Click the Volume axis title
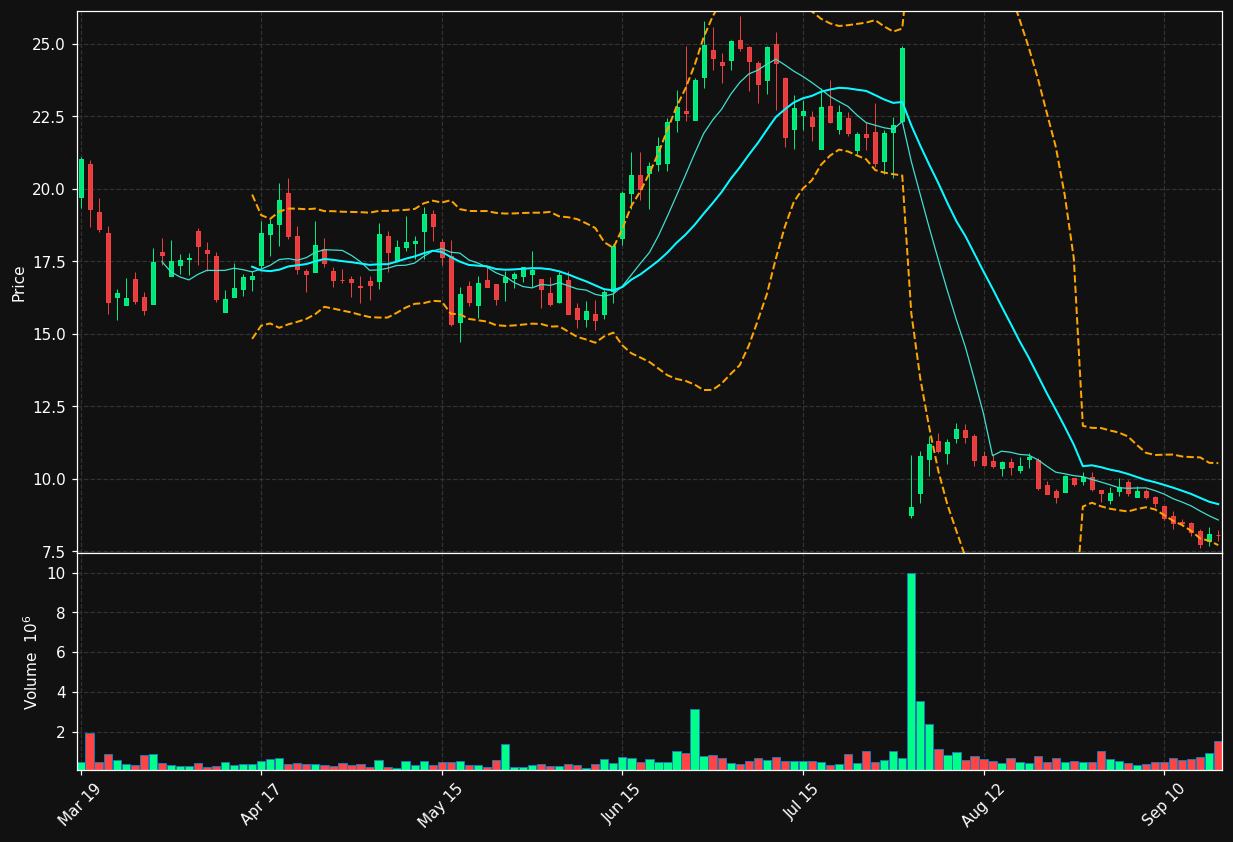1233x842 pixels. pyautogui.click(x=31, y=662)
